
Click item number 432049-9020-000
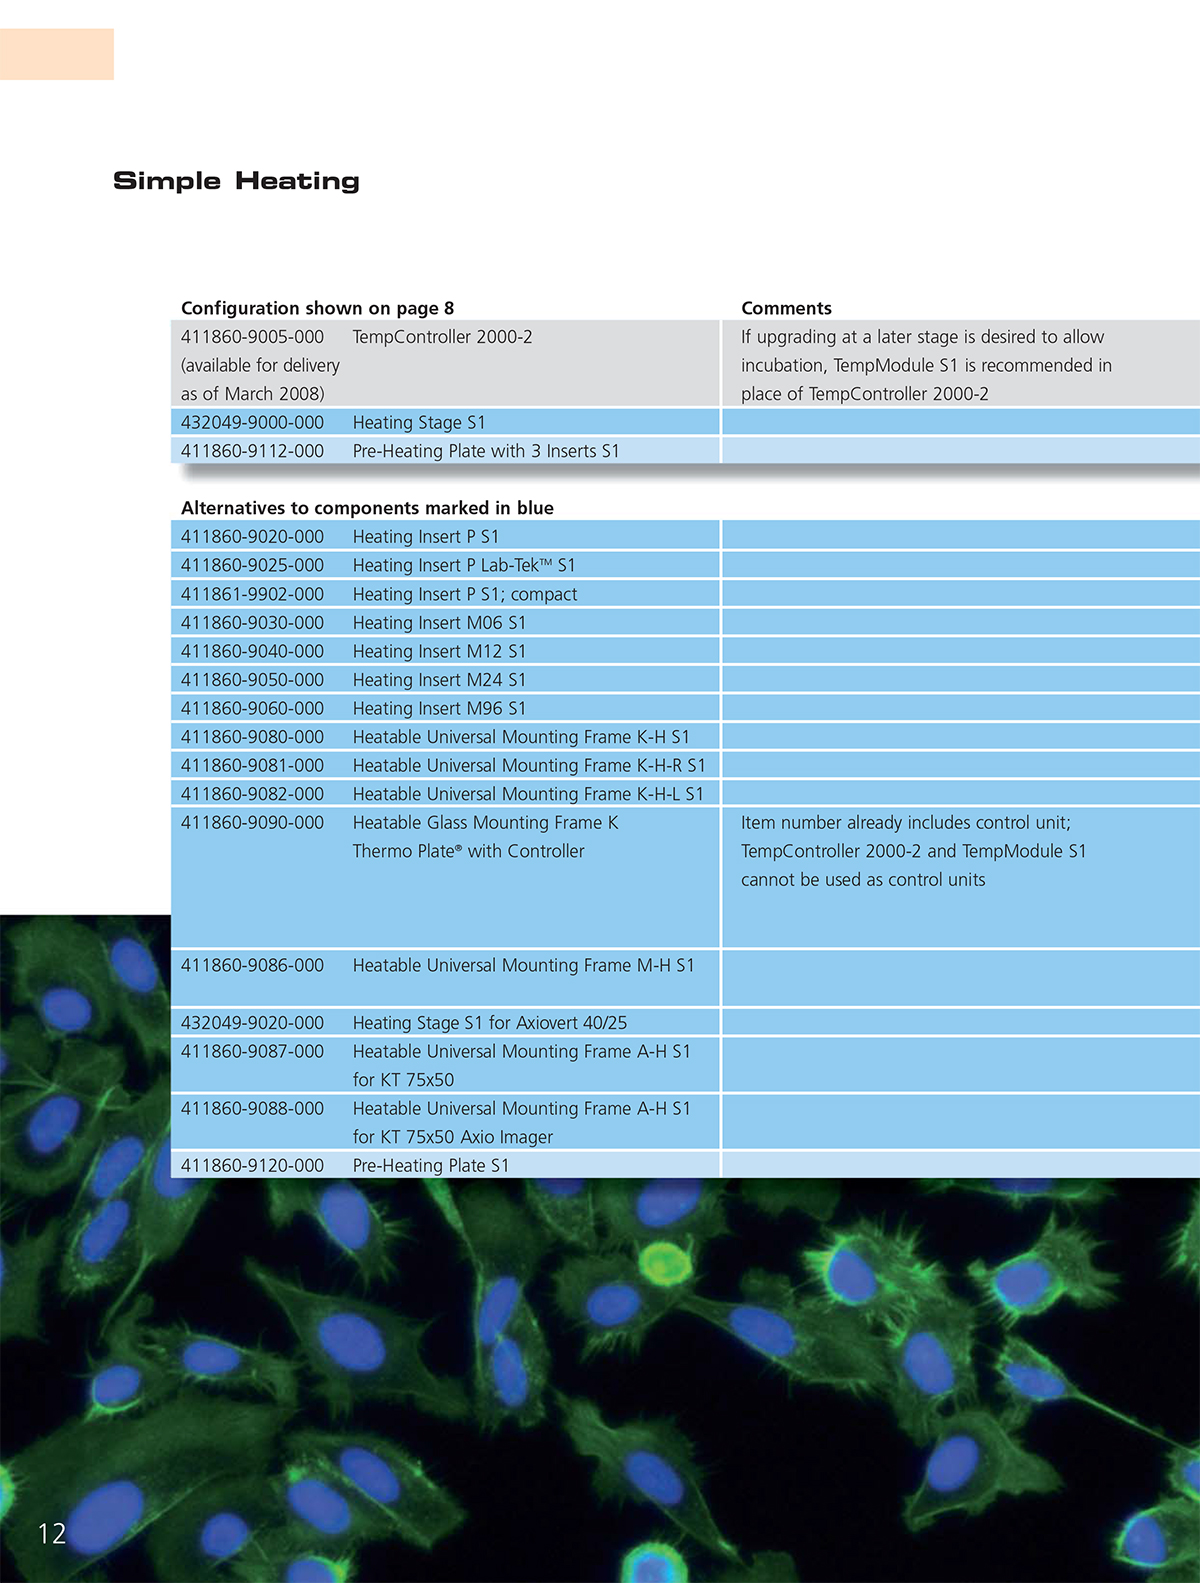click(252, 1023)
